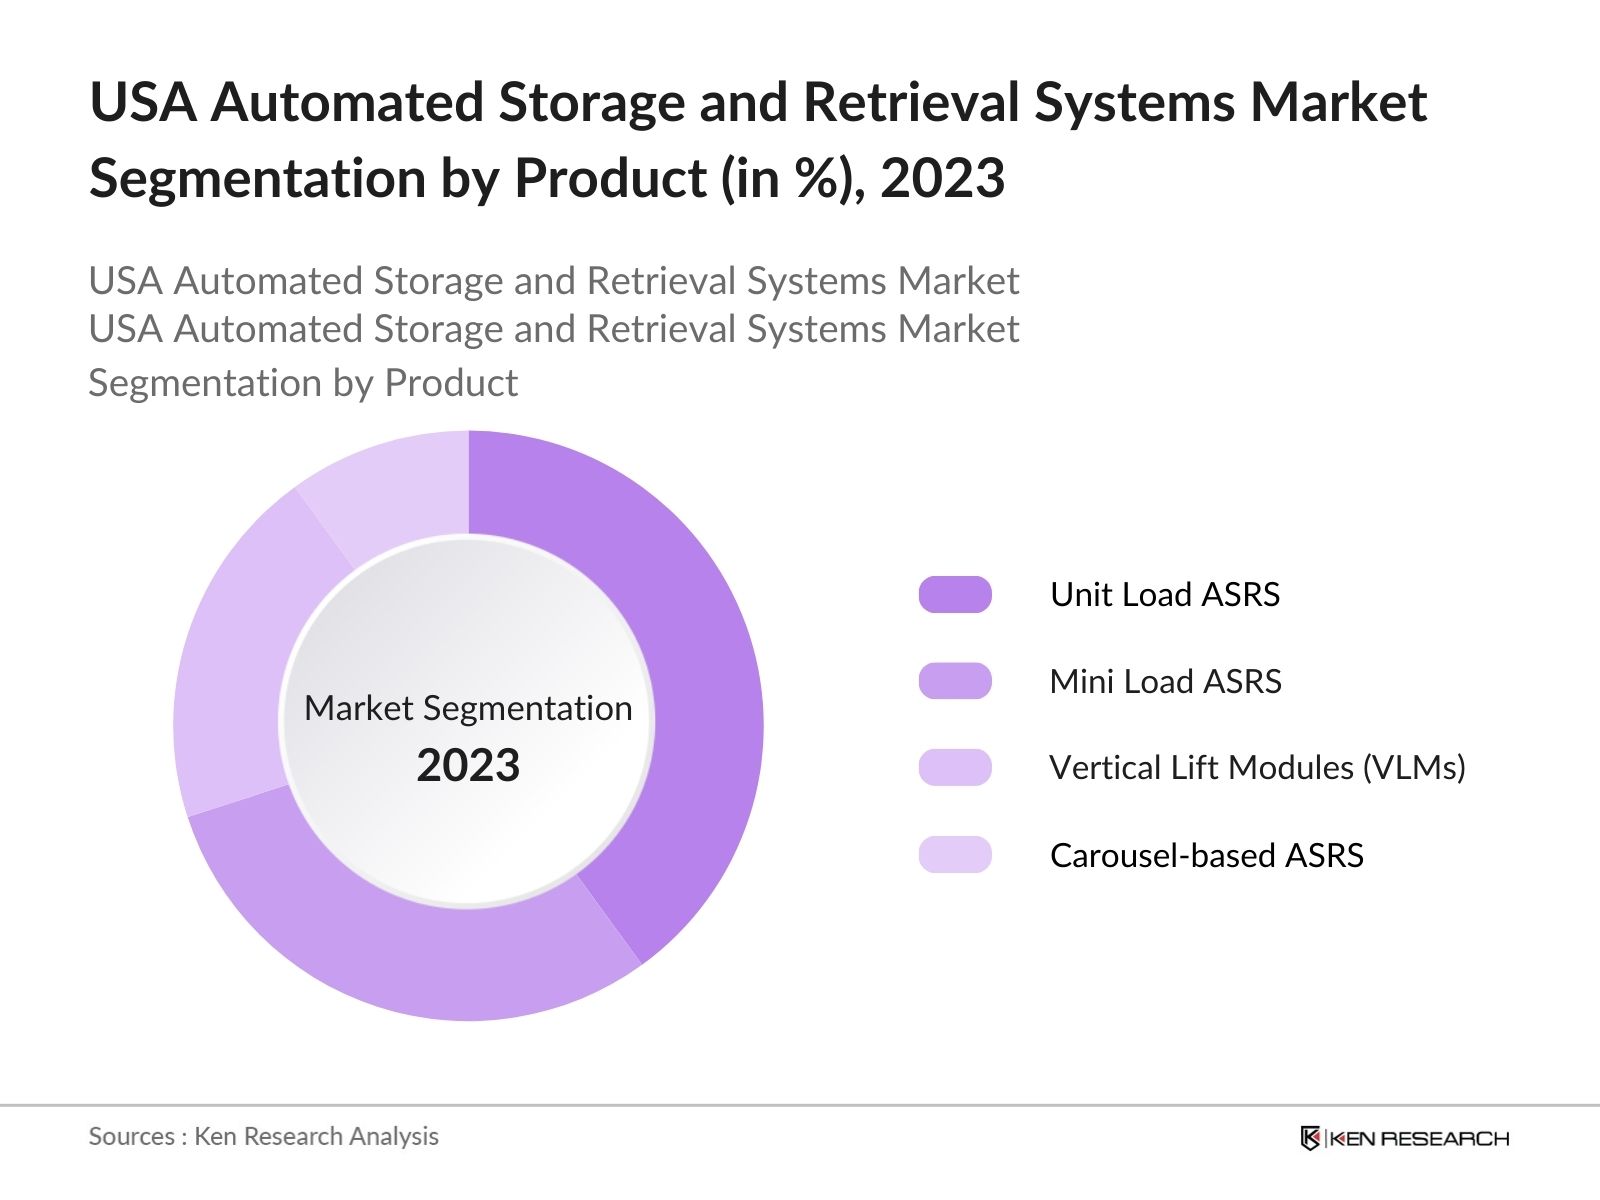This screenshot has height=1200, width=1600.
Task: Click the light lavender donut segment
Action: (400, 470)
